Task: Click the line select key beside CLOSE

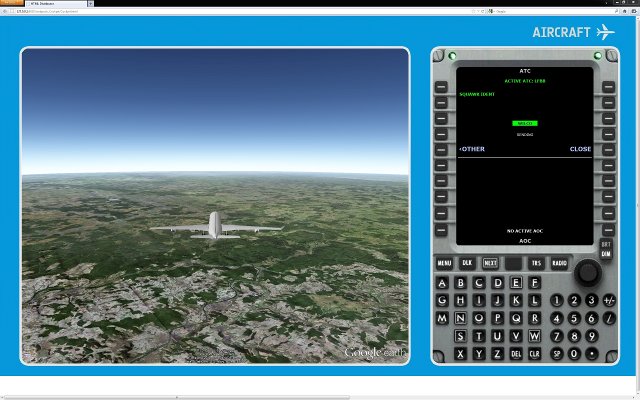Action: [608, 149]
